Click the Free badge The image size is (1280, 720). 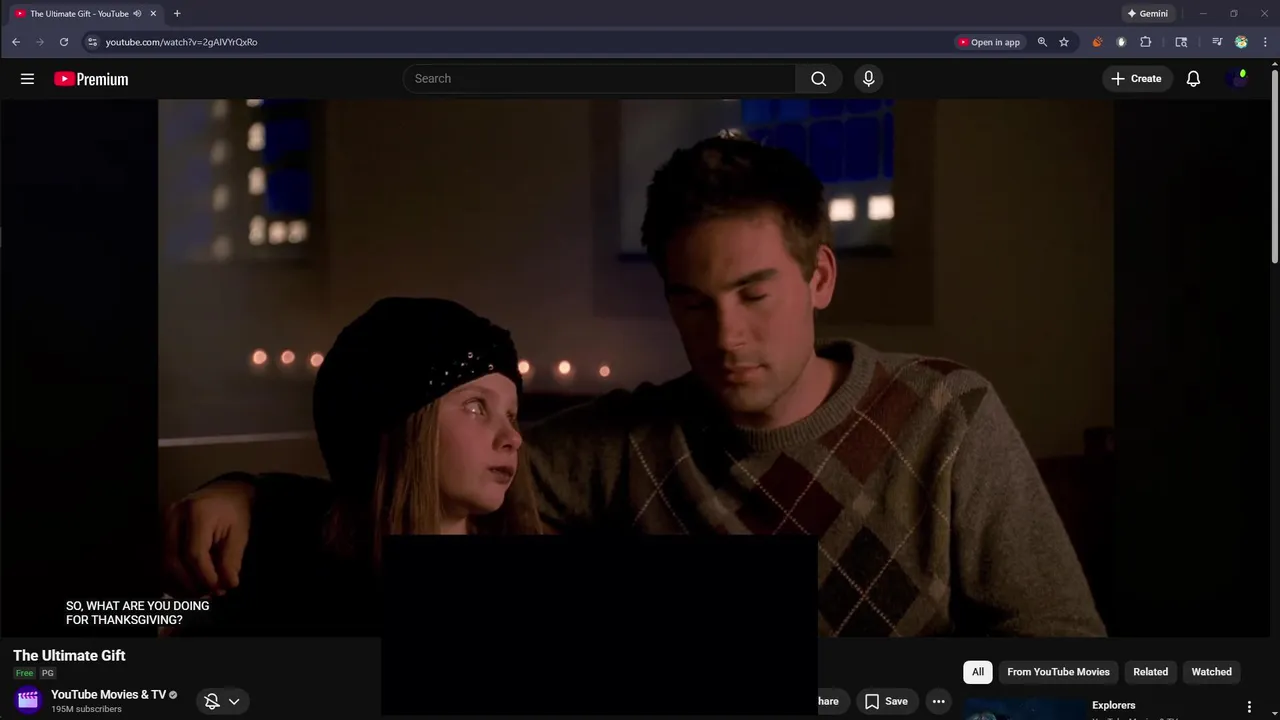pyautogui.click(x=24, y=674)
